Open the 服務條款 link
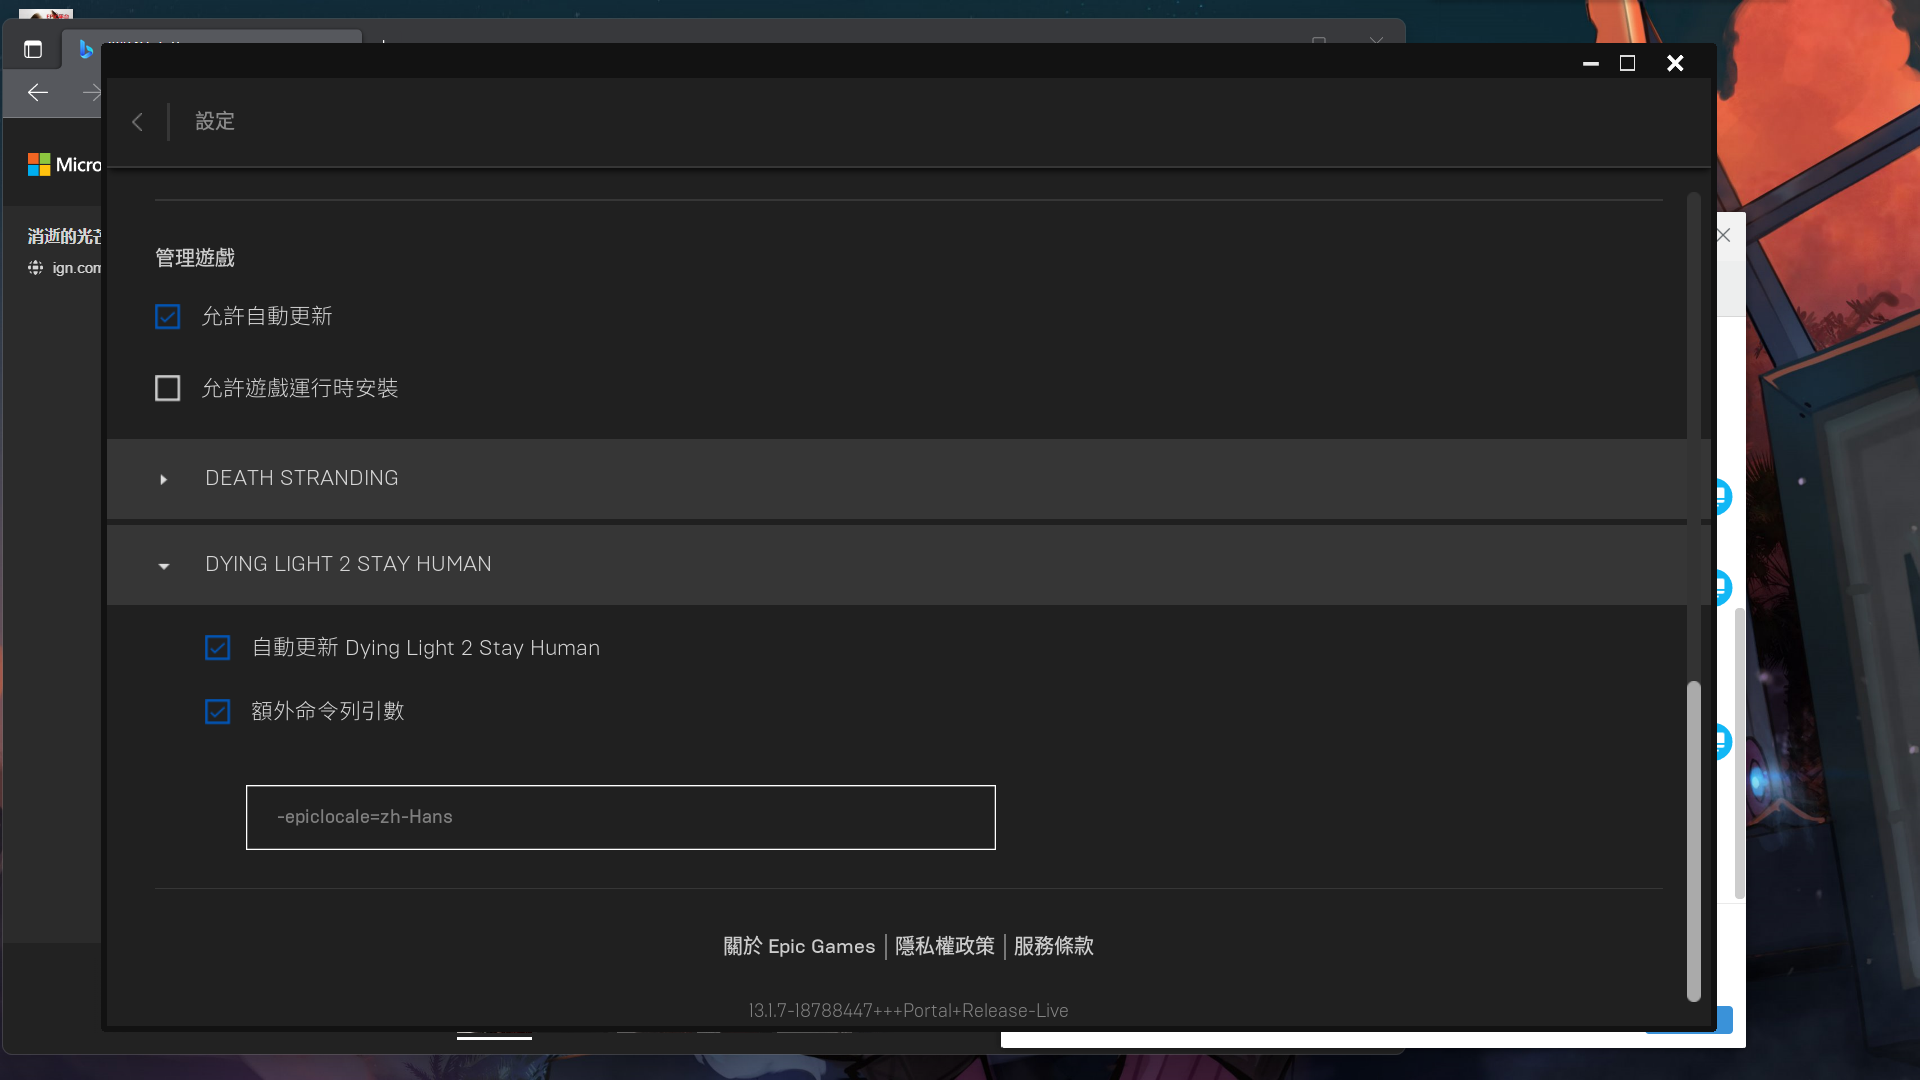 1053,946
